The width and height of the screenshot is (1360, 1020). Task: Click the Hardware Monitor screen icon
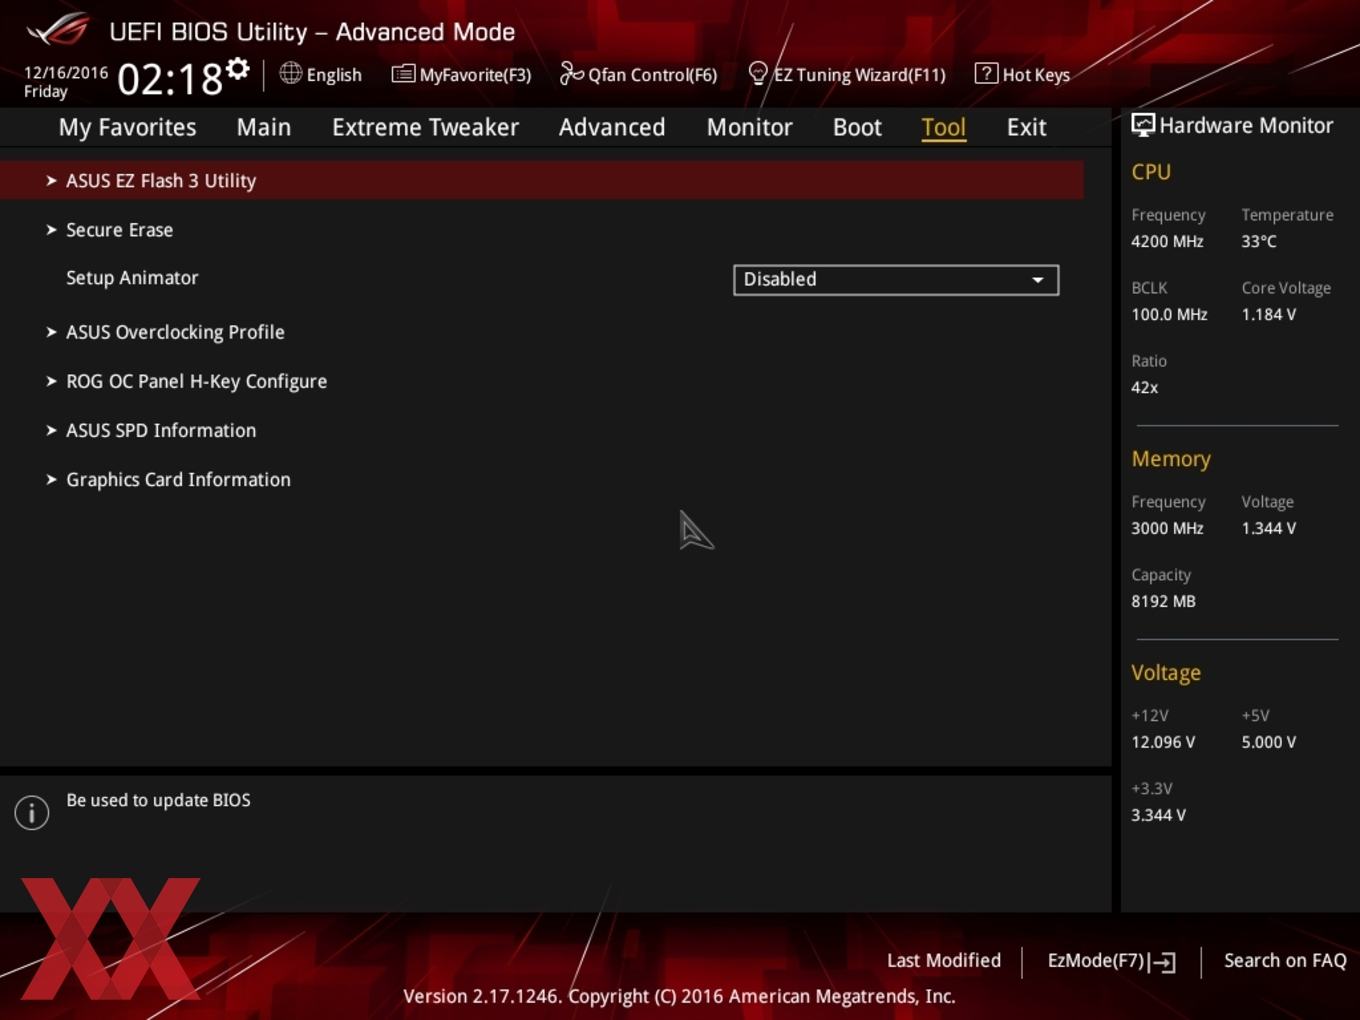[1143, 125]
